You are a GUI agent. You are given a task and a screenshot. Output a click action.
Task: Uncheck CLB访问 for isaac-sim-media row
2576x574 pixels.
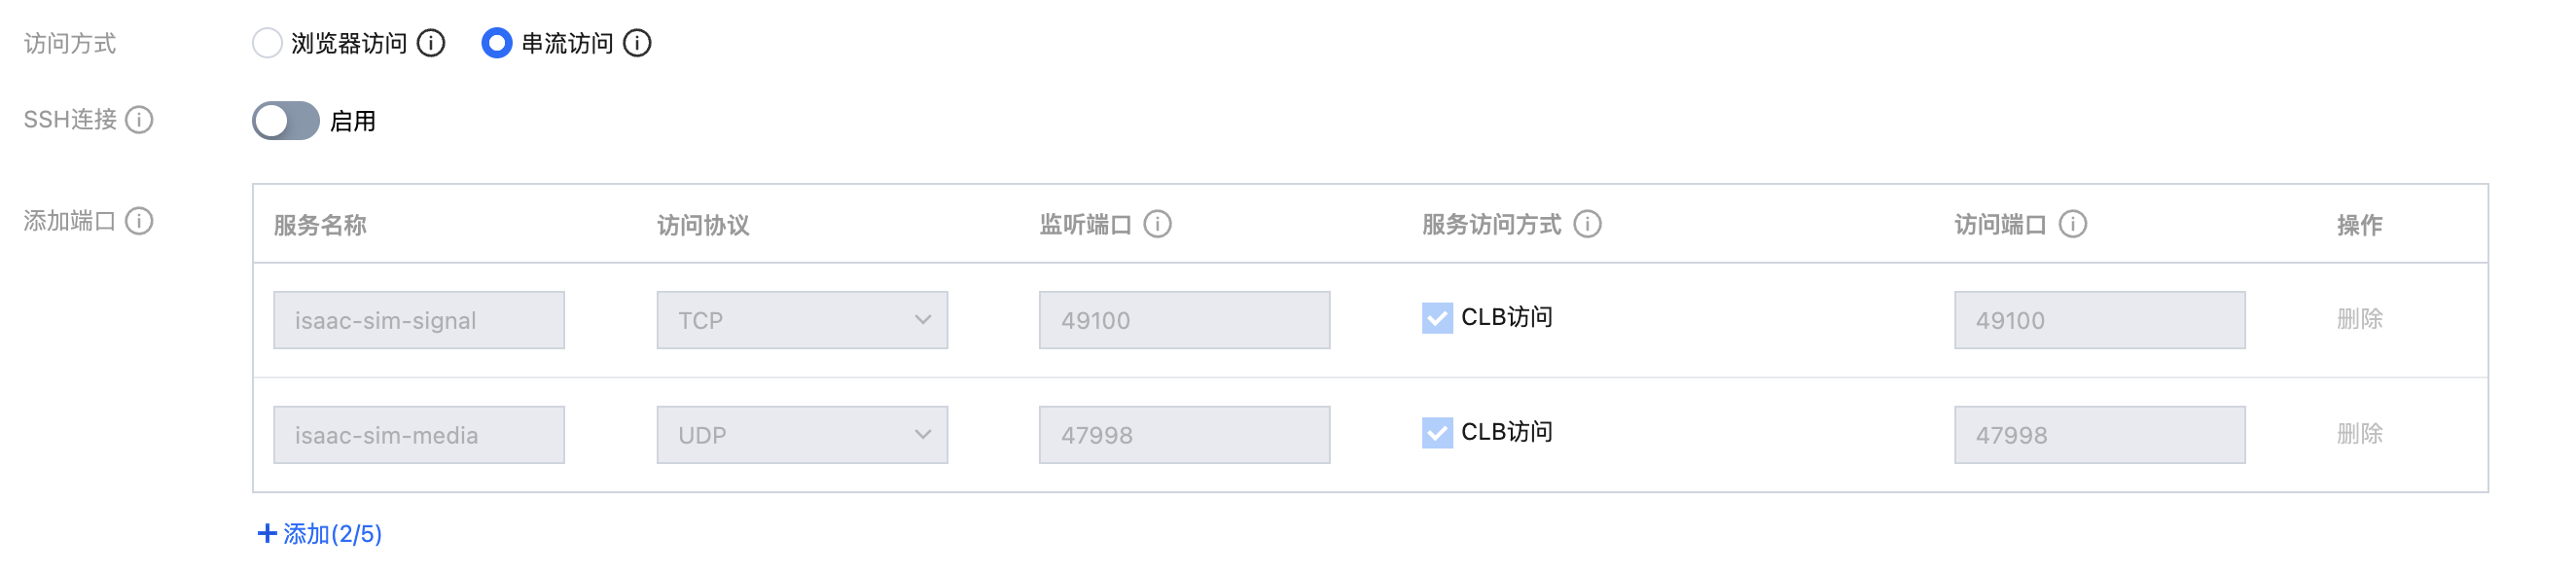pos(1437,434)
